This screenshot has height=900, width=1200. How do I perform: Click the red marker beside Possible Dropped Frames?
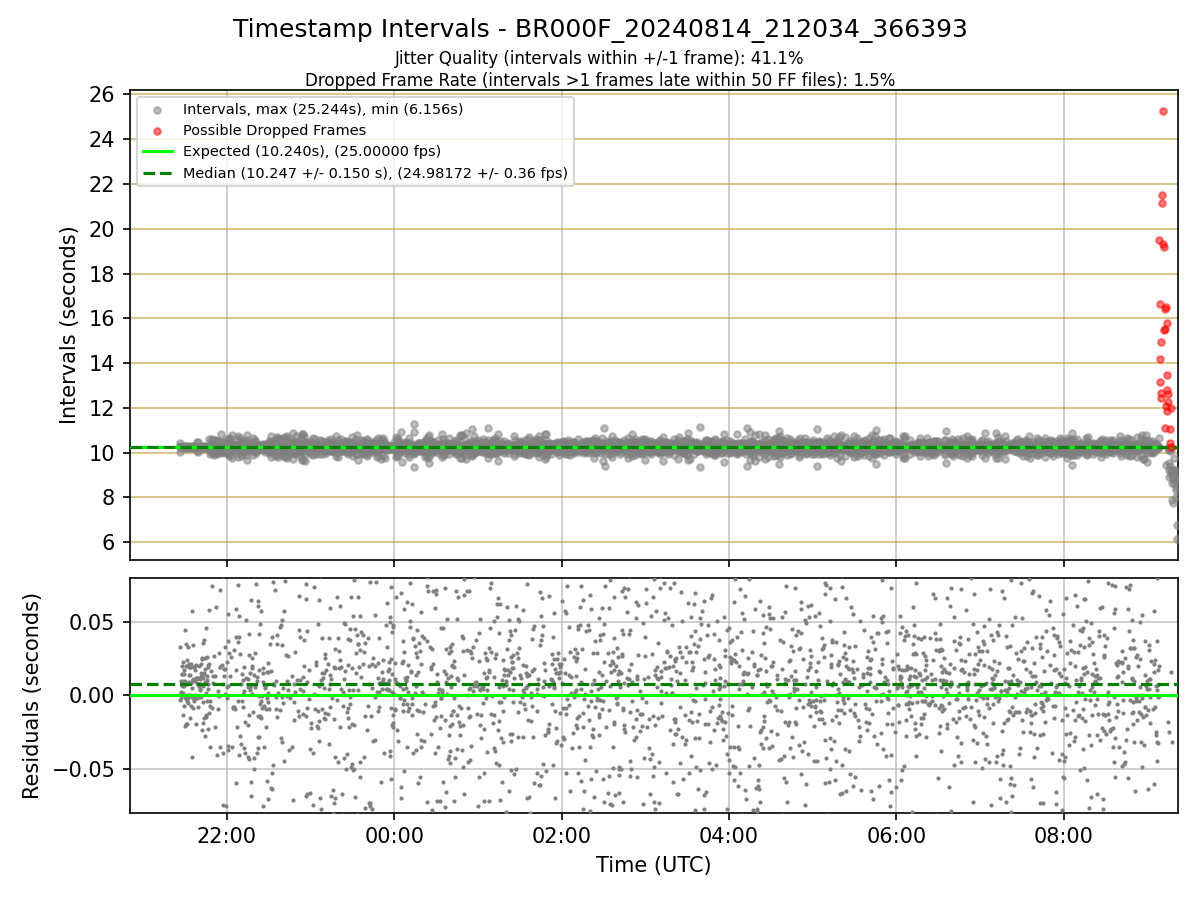click(157, 131)
